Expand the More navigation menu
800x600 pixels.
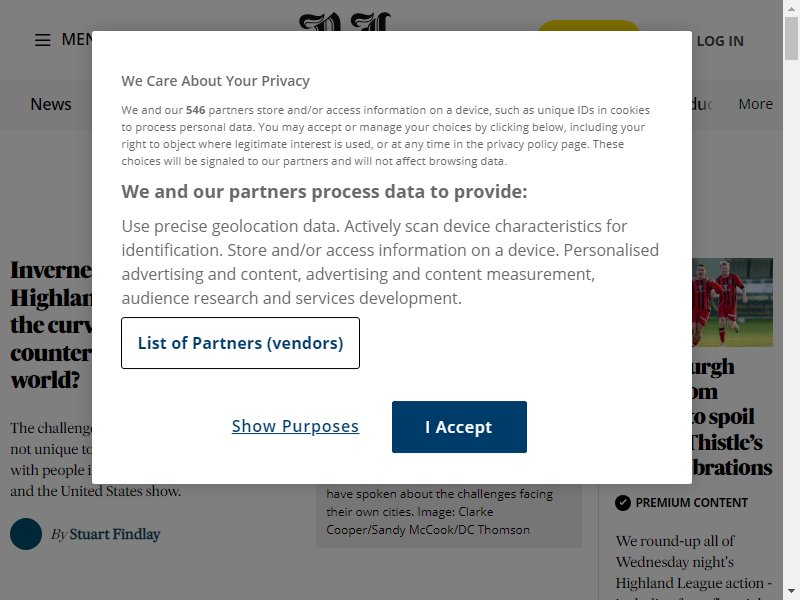coord(755,104)
